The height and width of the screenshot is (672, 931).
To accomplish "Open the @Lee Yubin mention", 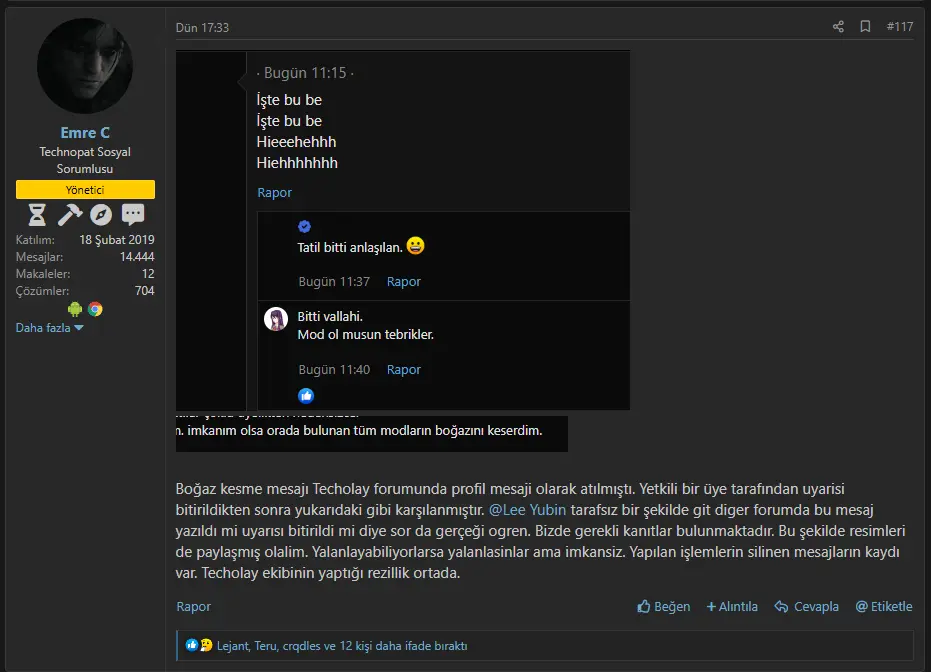I will (527, 510).
